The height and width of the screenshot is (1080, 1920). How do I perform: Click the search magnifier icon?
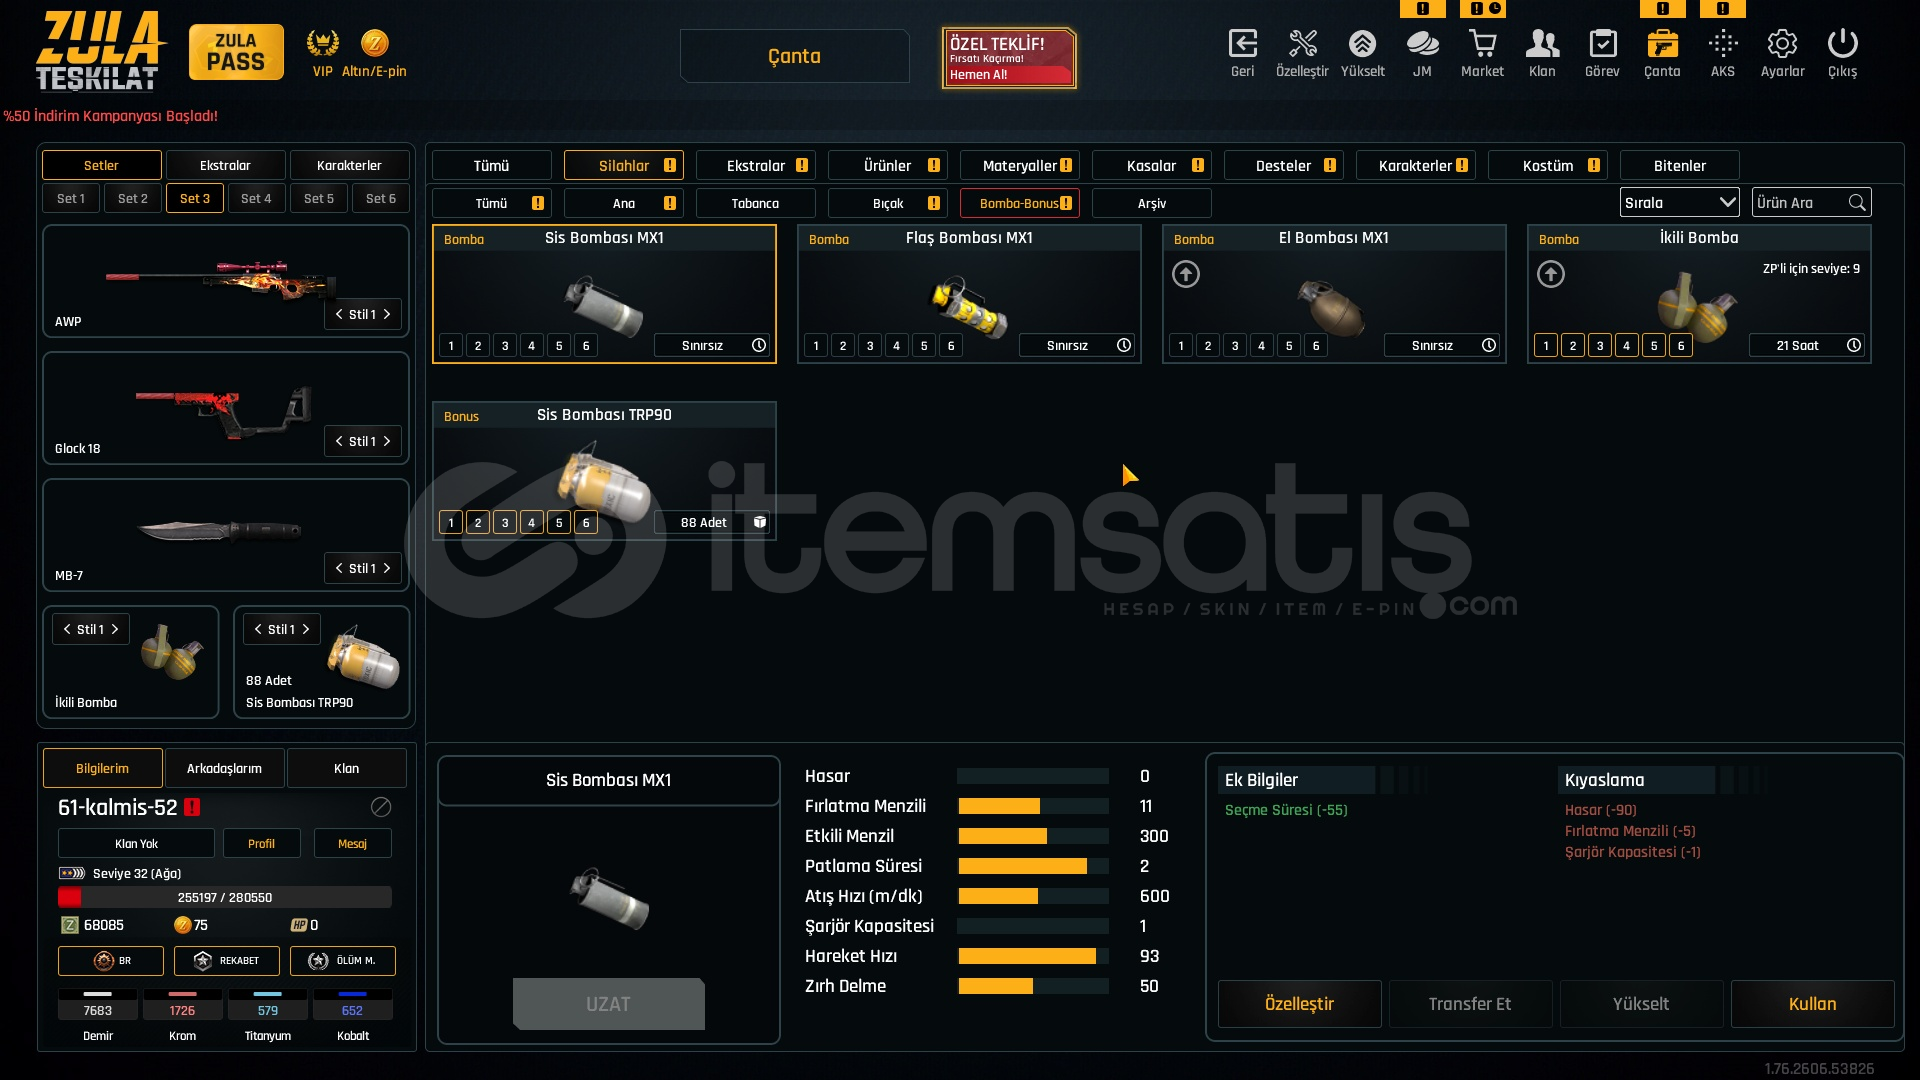[1857, 203]
